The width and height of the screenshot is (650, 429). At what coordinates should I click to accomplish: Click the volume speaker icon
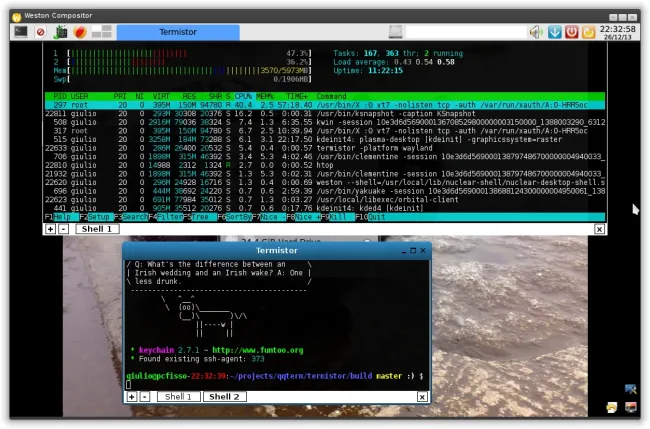point(534,32)
